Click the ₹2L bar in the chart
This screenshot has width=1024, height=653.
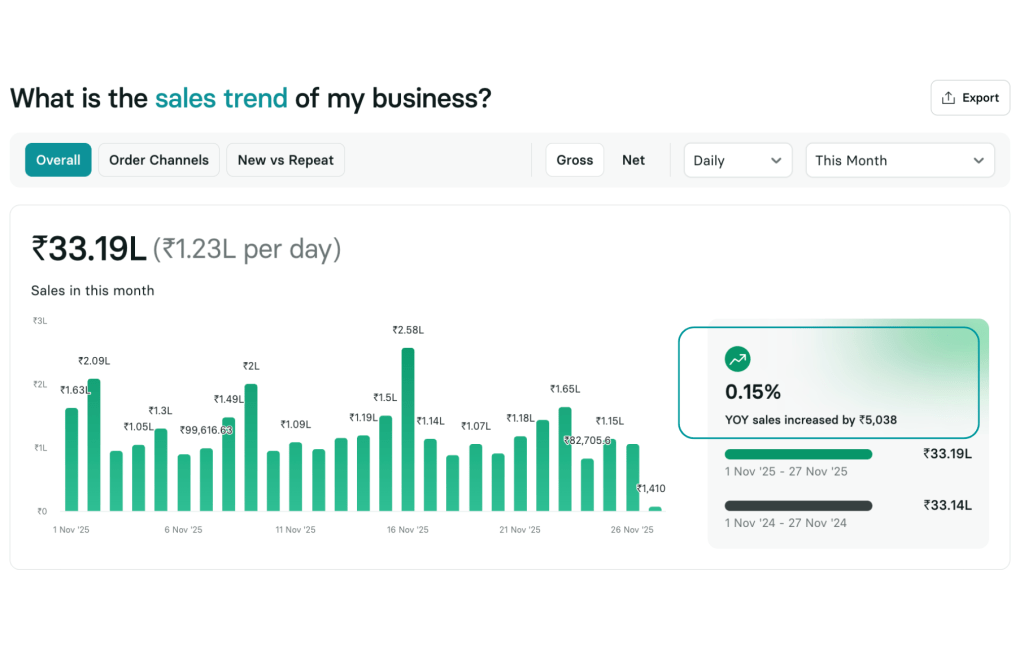(x=251, y=448)
